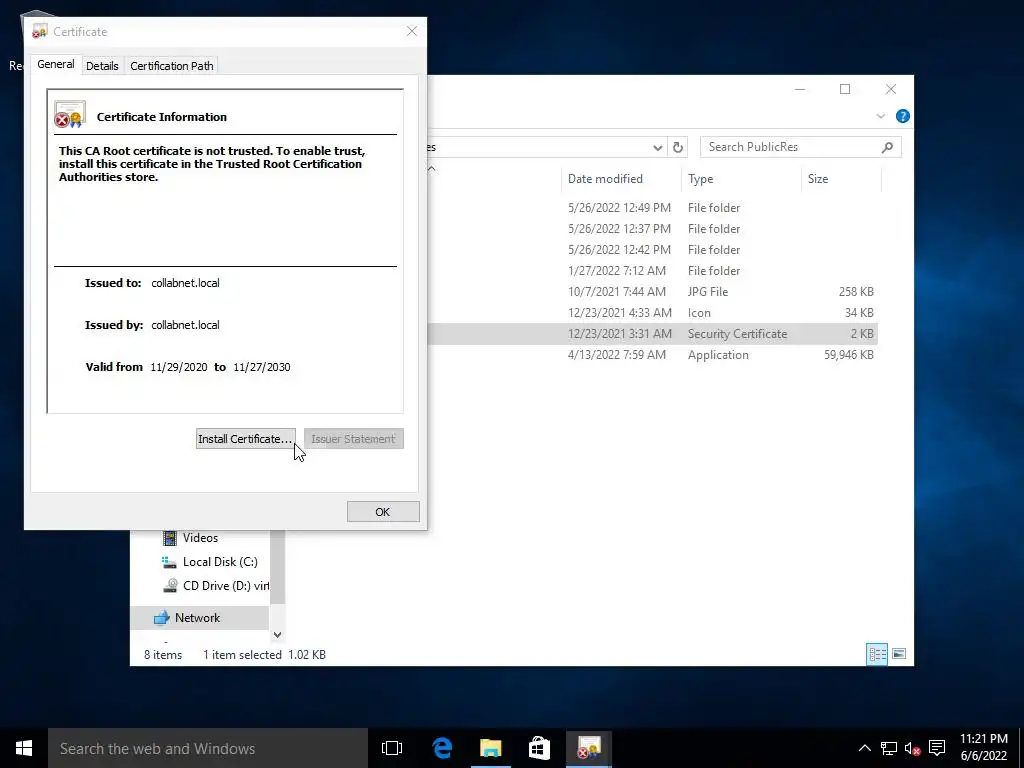The height and width of the screenshot is (768, 1024).
Task: Click OK in the Certificate dialog
Action: pos(383,512)
